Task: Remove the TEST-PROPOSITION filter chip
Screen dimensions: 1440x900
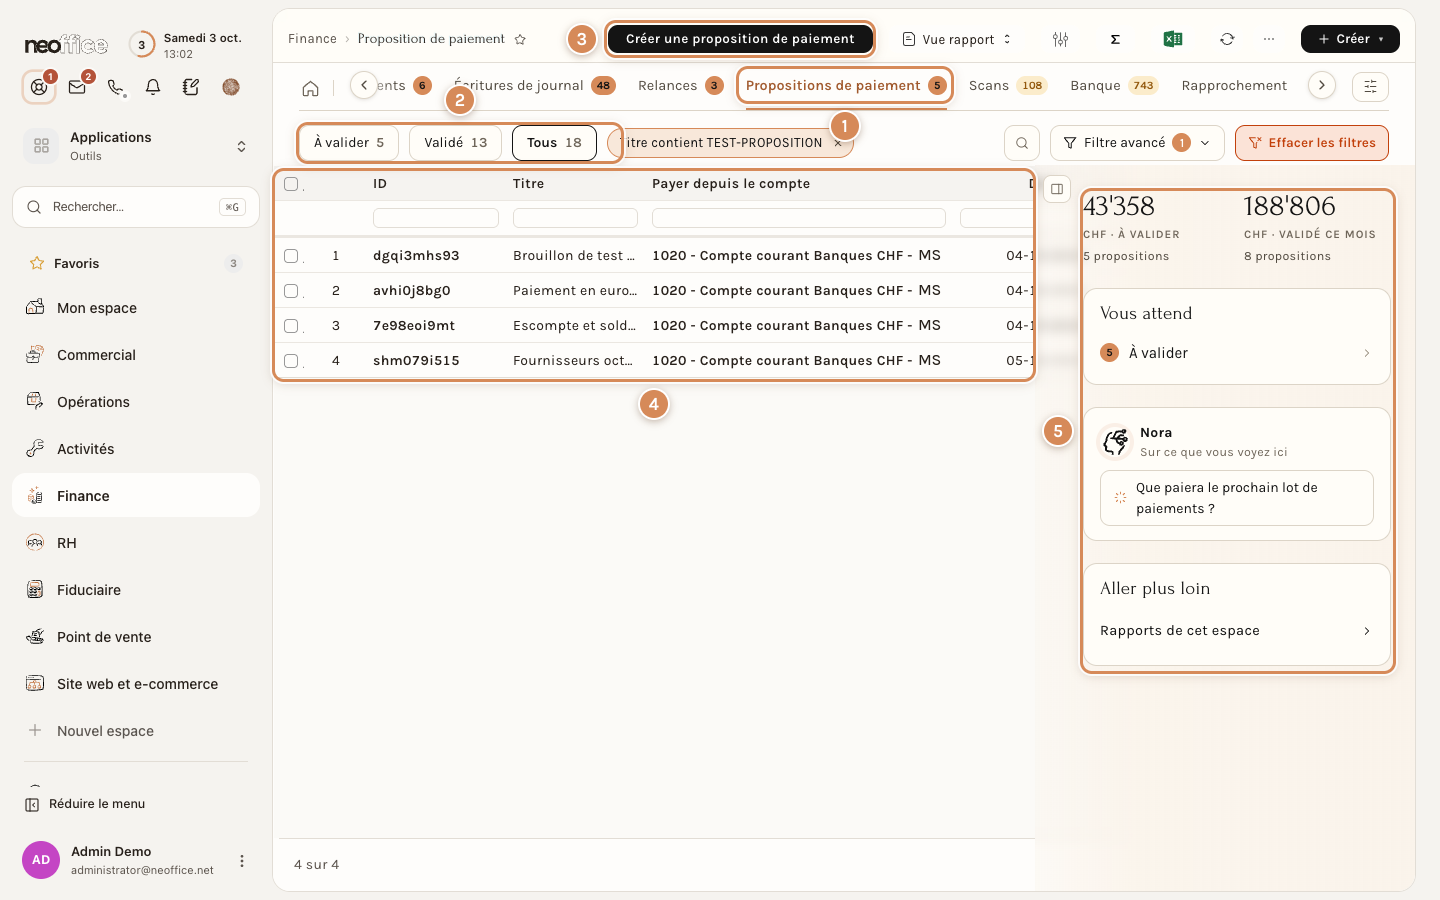Action: coord(838,143)
